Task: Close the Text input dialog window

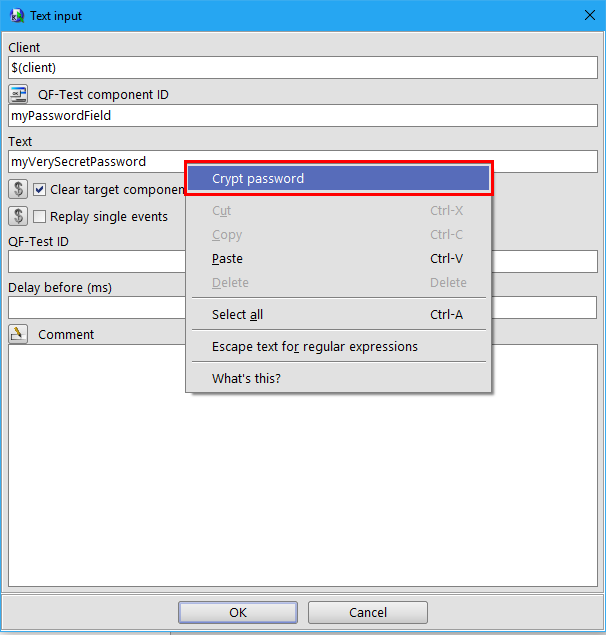Action: click(x=590, y=15)
